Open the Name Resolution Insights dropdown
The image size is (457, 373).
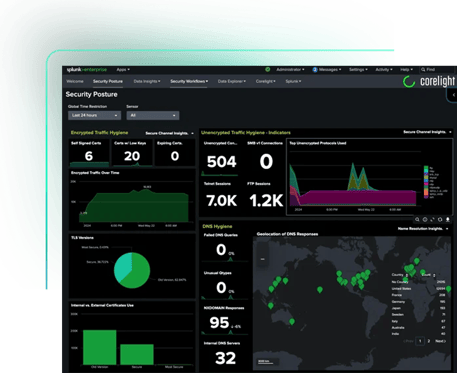(423, 229)
